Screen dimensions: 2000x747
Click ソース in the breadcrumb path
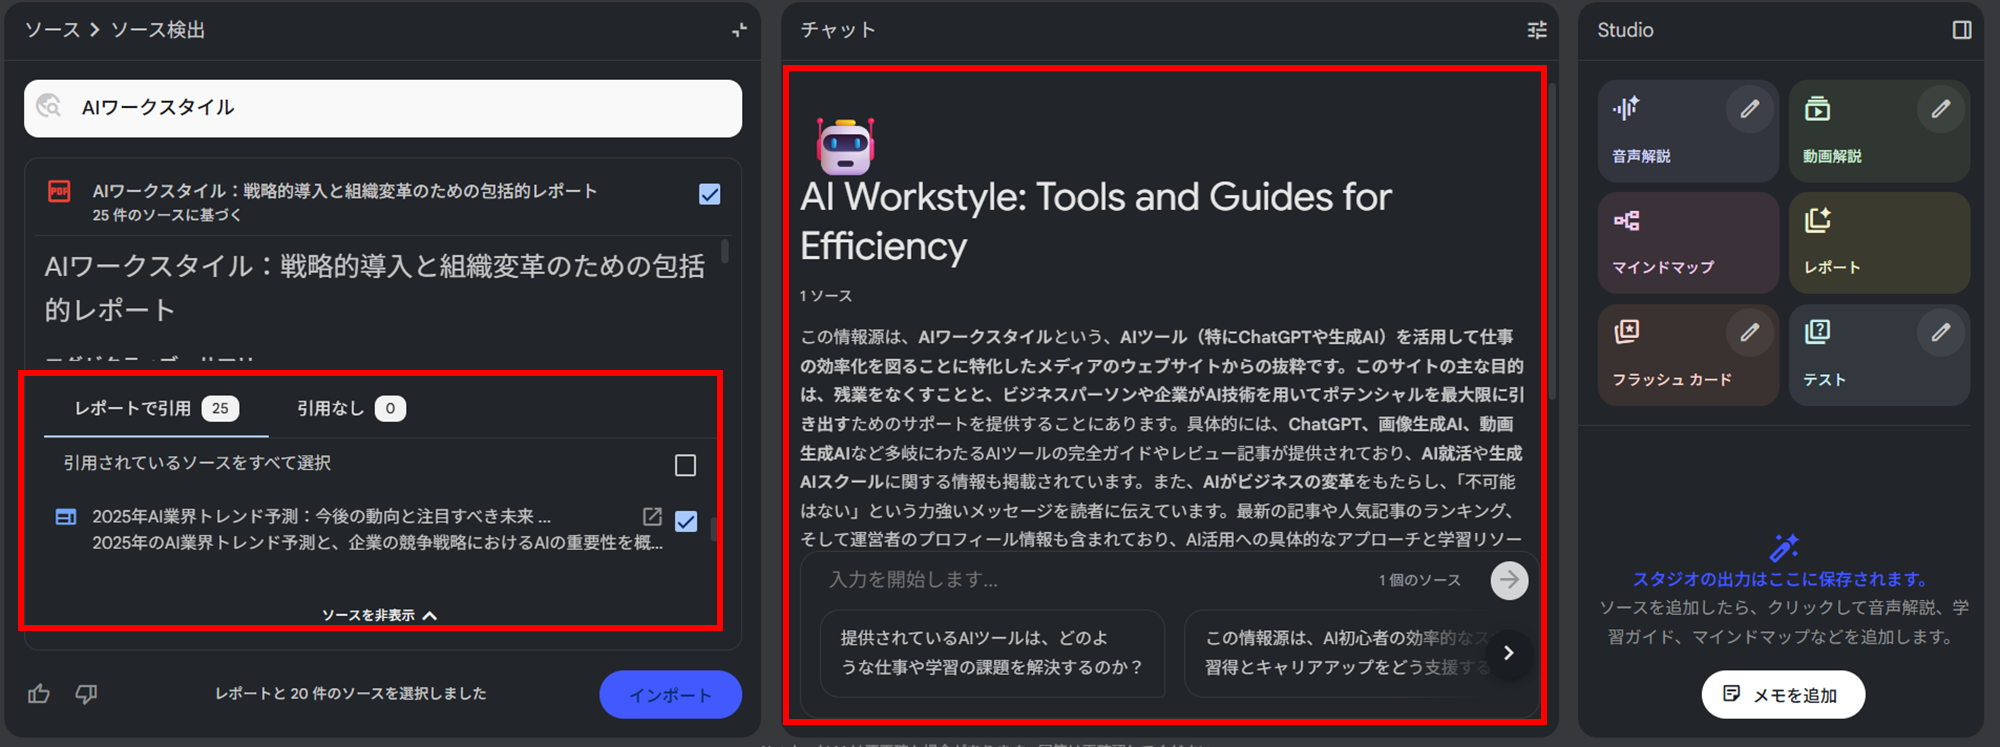coord(52,30)
